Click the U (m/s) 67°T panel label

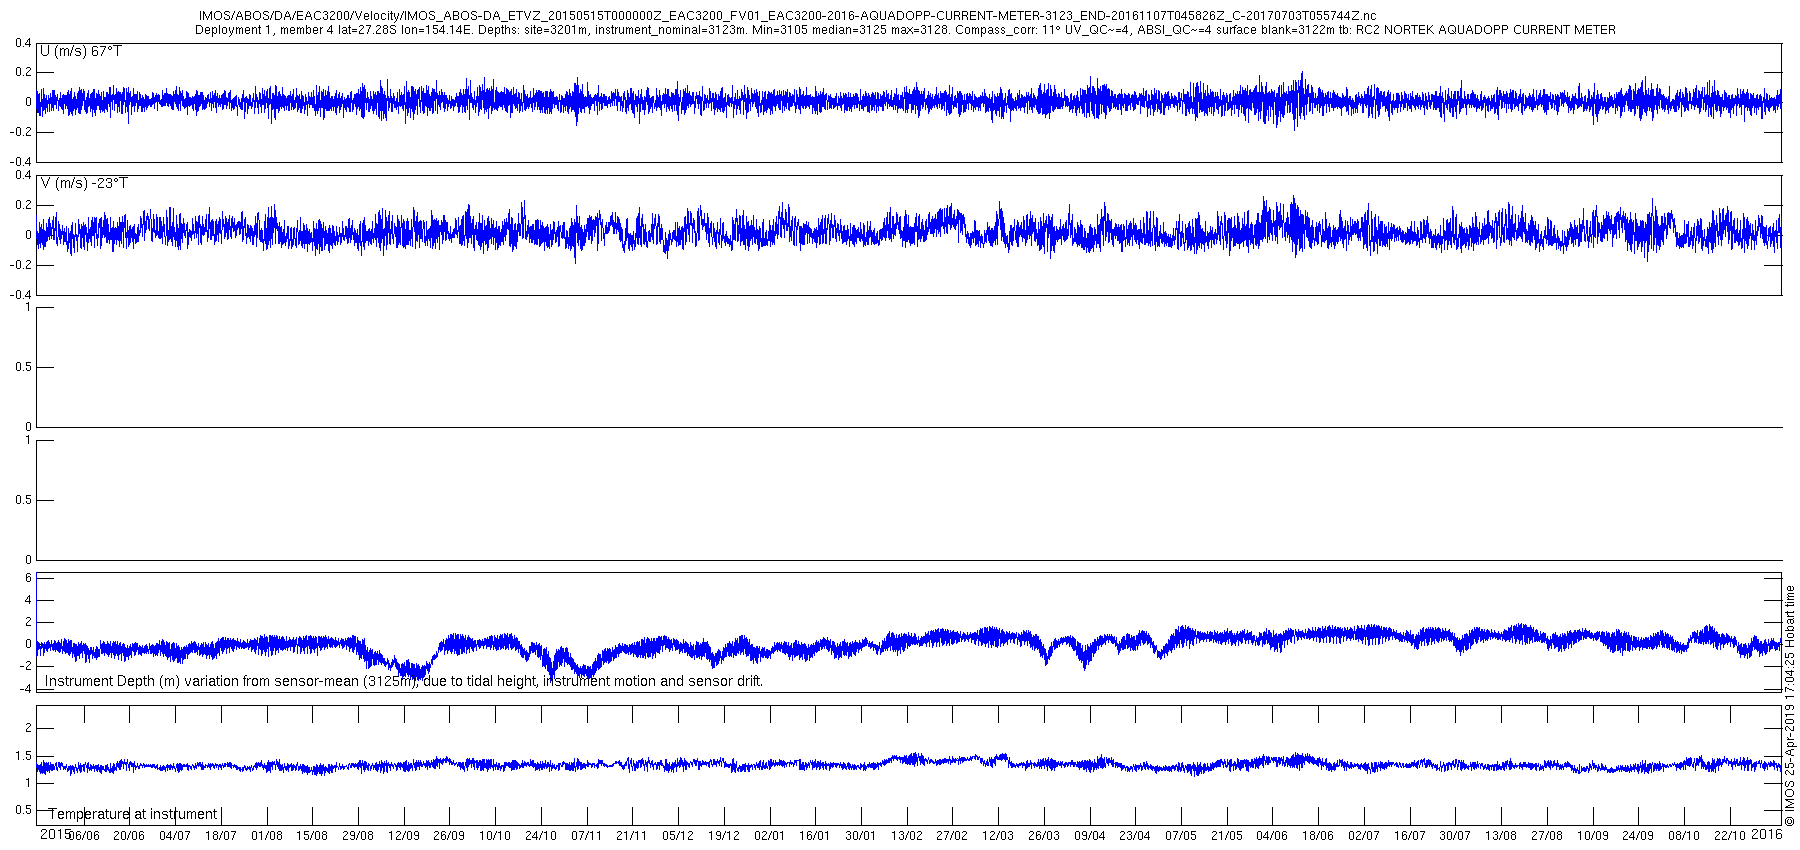click(x=81, y=51)
